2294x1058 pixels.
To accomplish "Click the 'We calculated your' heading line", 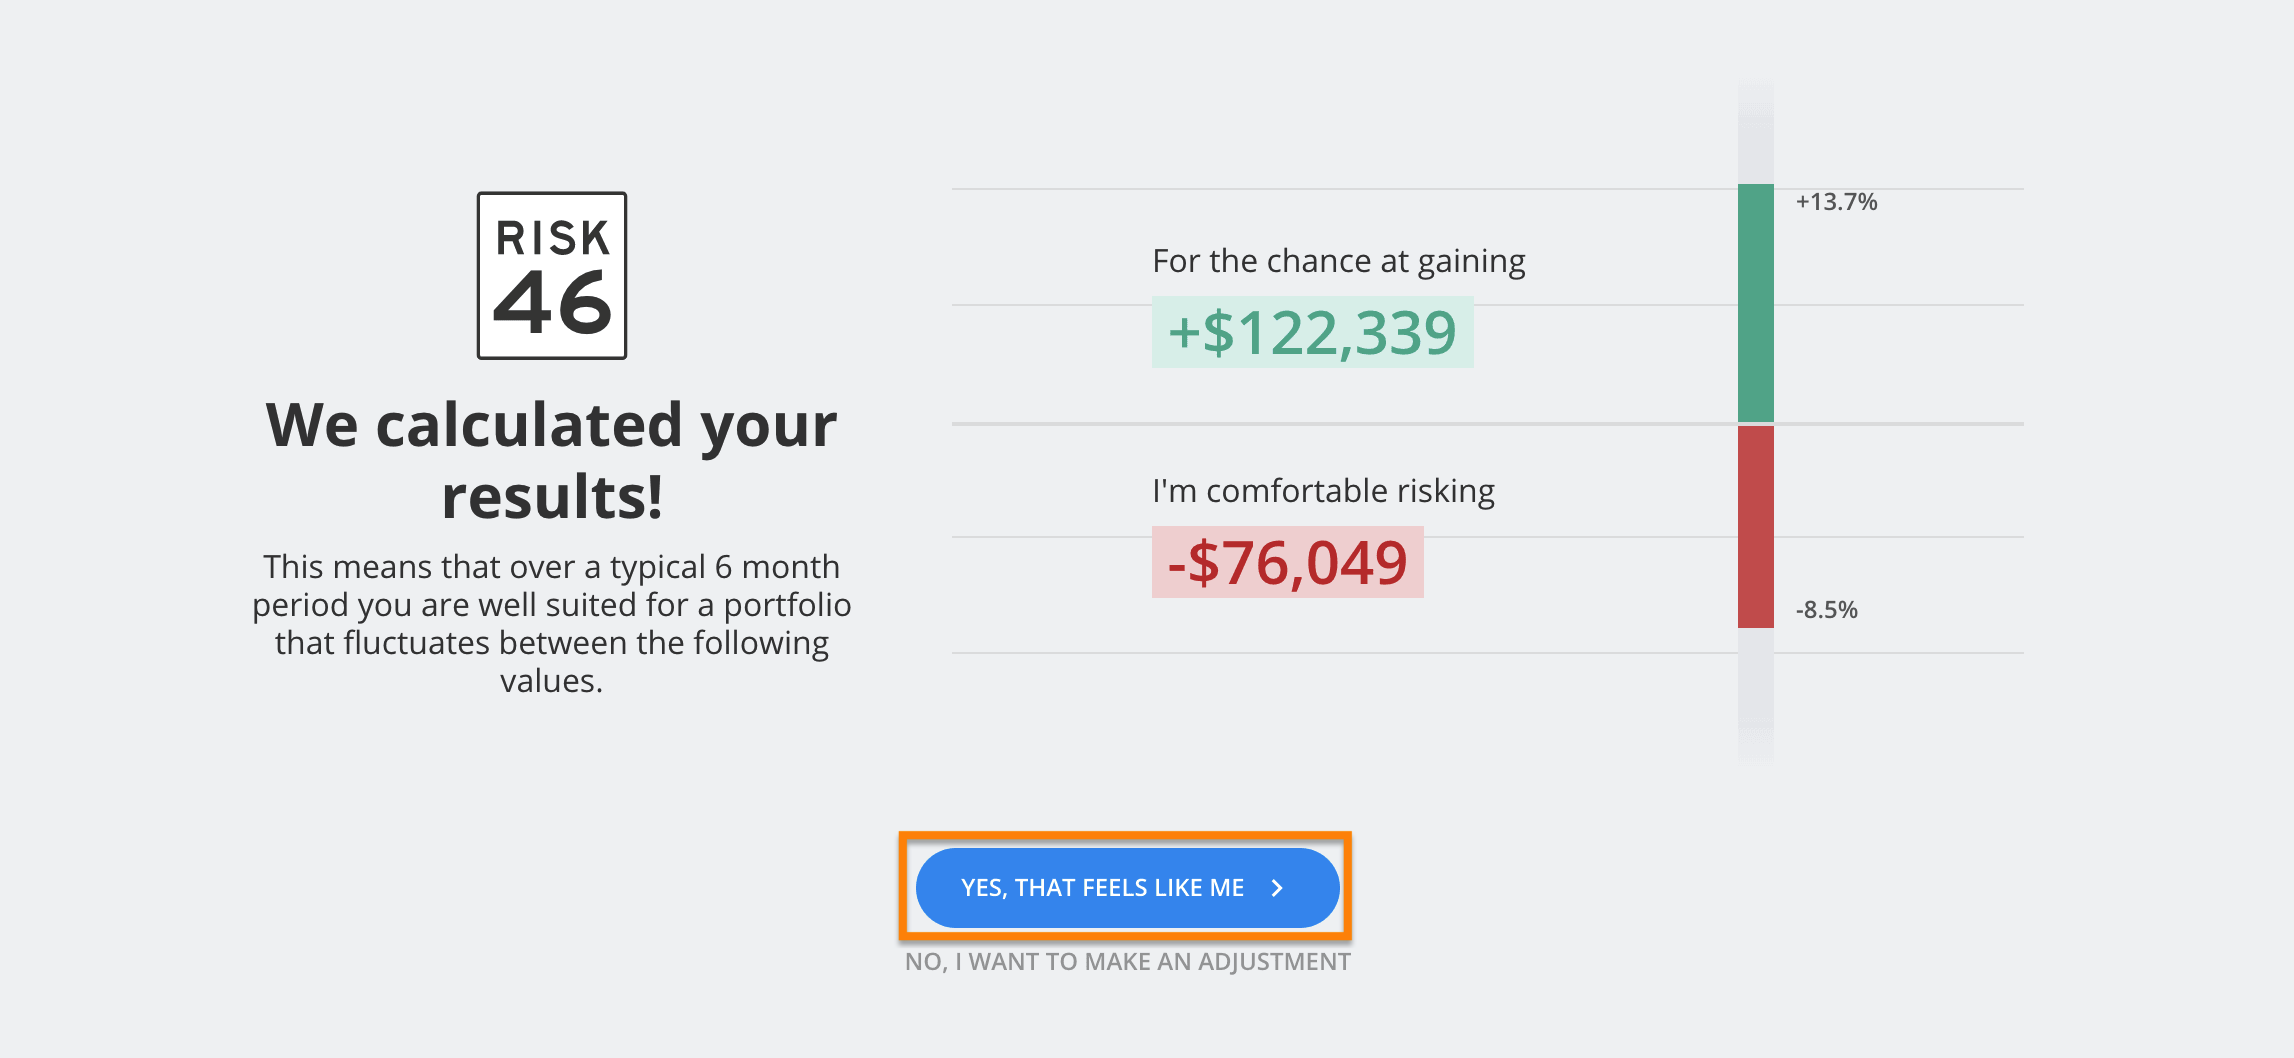I will point(551,425).
